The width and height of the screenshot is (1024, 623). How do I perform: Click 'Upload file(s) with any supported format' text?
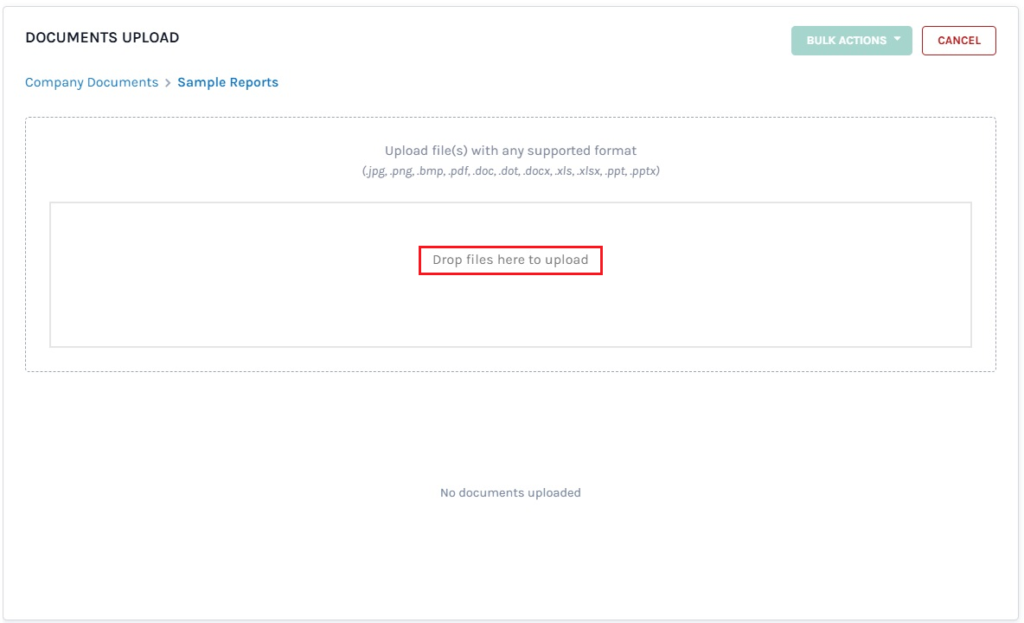click(x=510, y=151)
